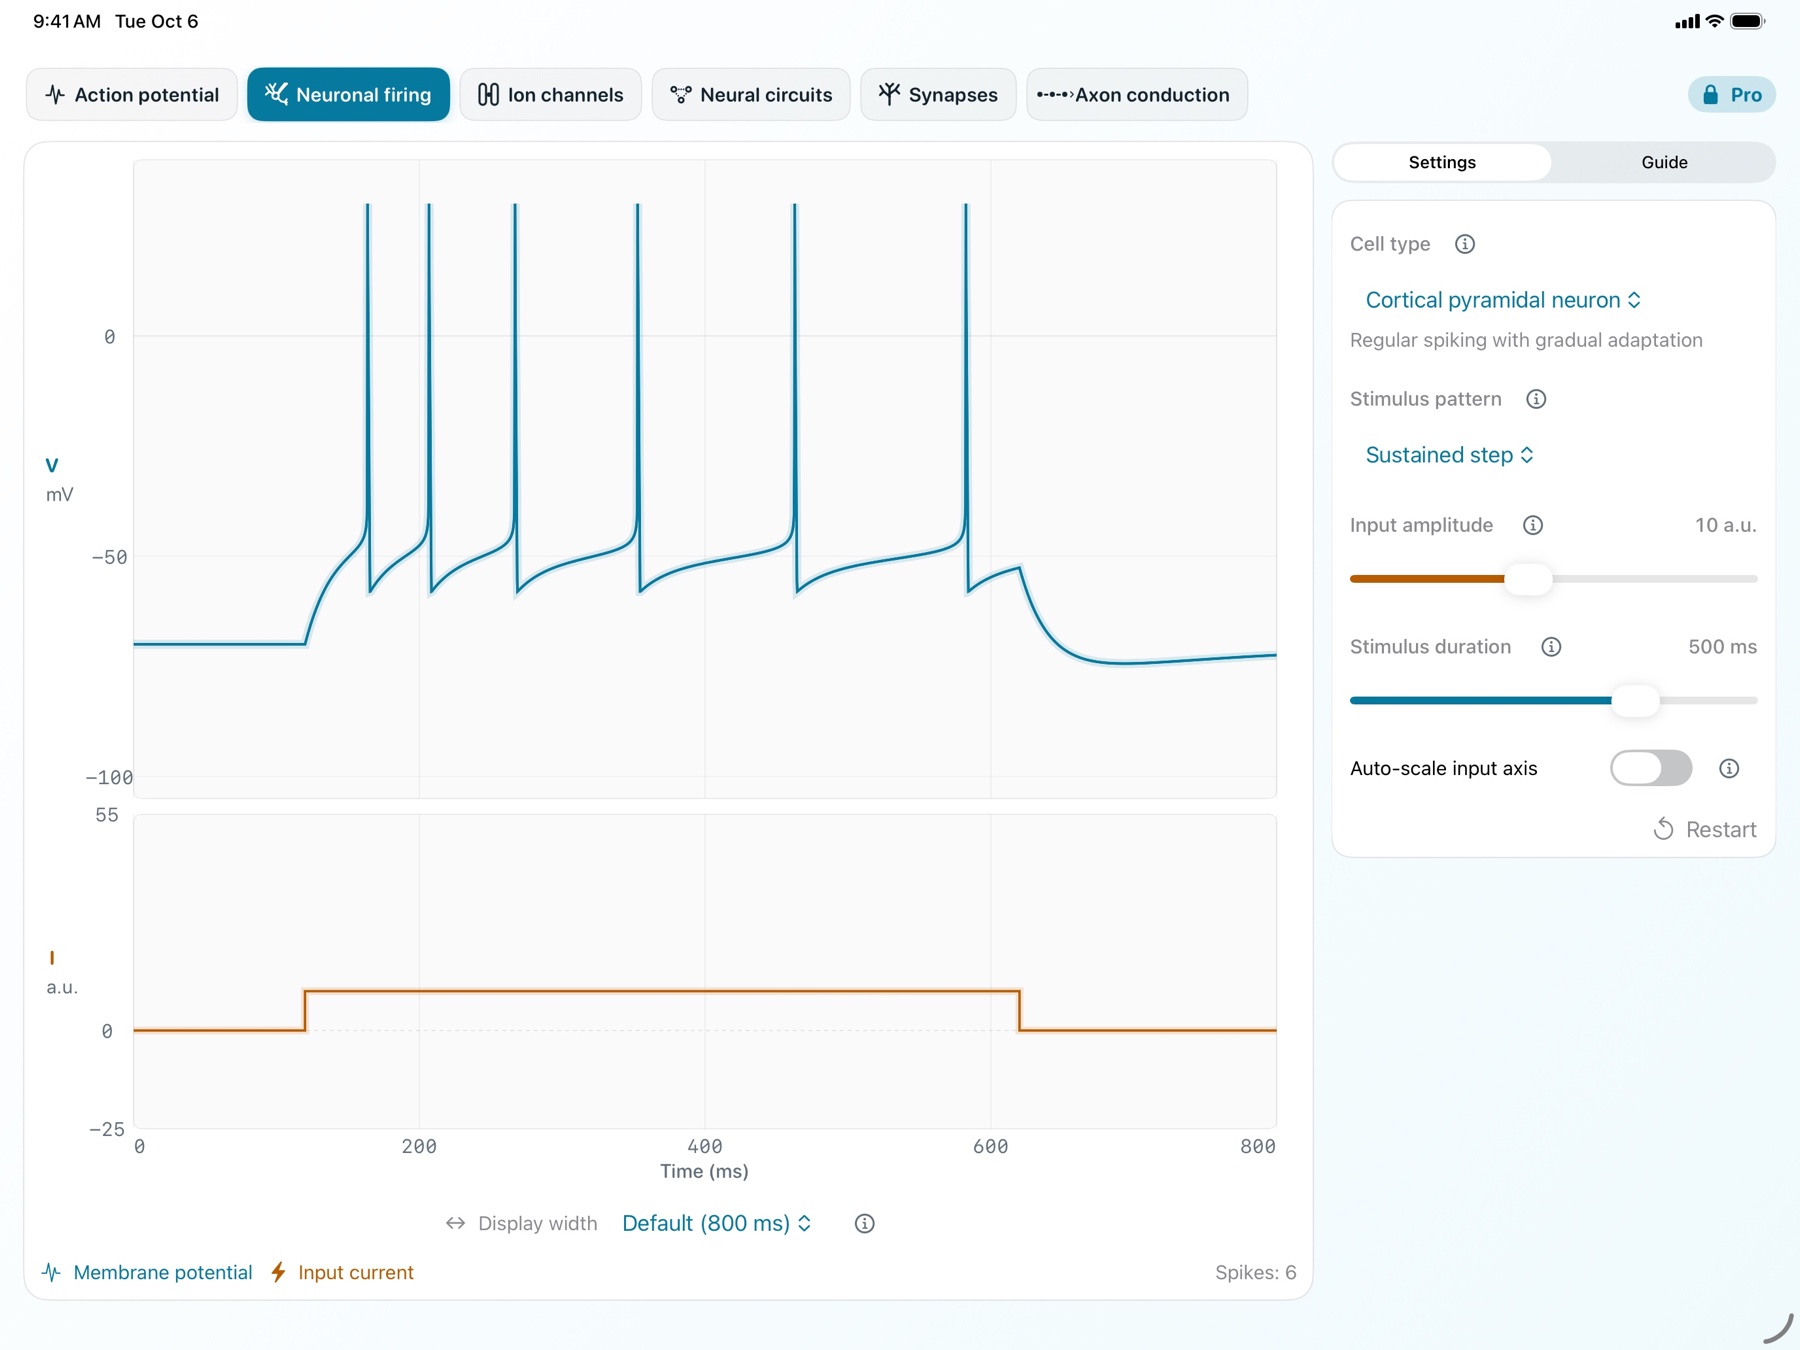Go to the Synapses tab
1800x1350 pixels.
(938, 95)
